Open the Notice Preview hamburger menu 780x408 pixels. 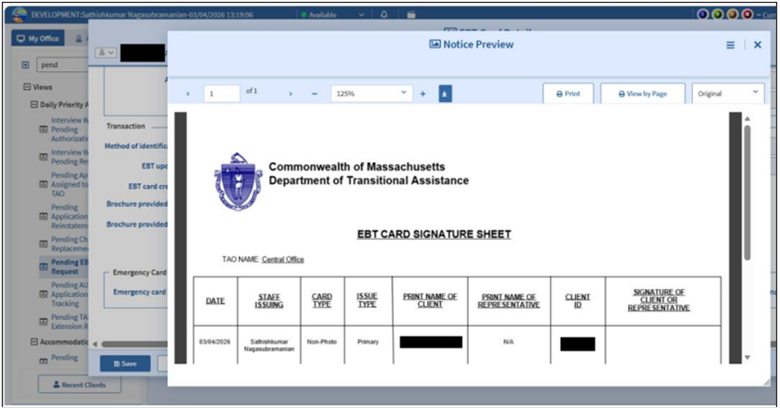[x=730, y=45]
